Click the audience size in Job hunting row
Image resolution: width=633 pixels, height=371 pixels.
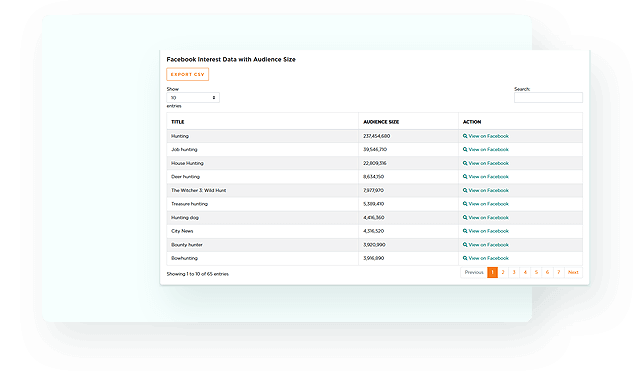[375, 149]
